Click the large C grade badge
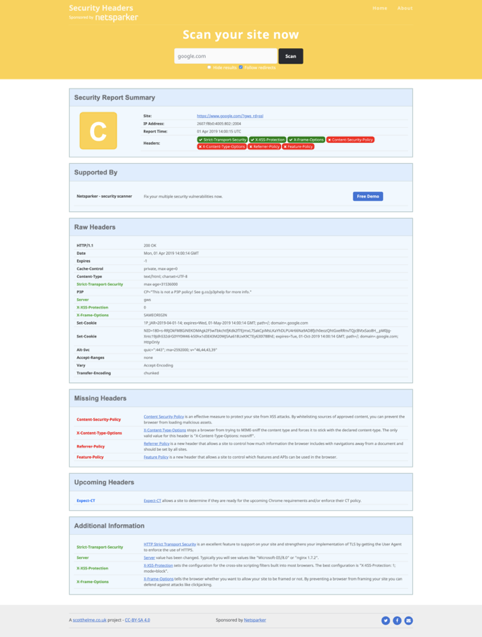482x637 pixels. 98,131
